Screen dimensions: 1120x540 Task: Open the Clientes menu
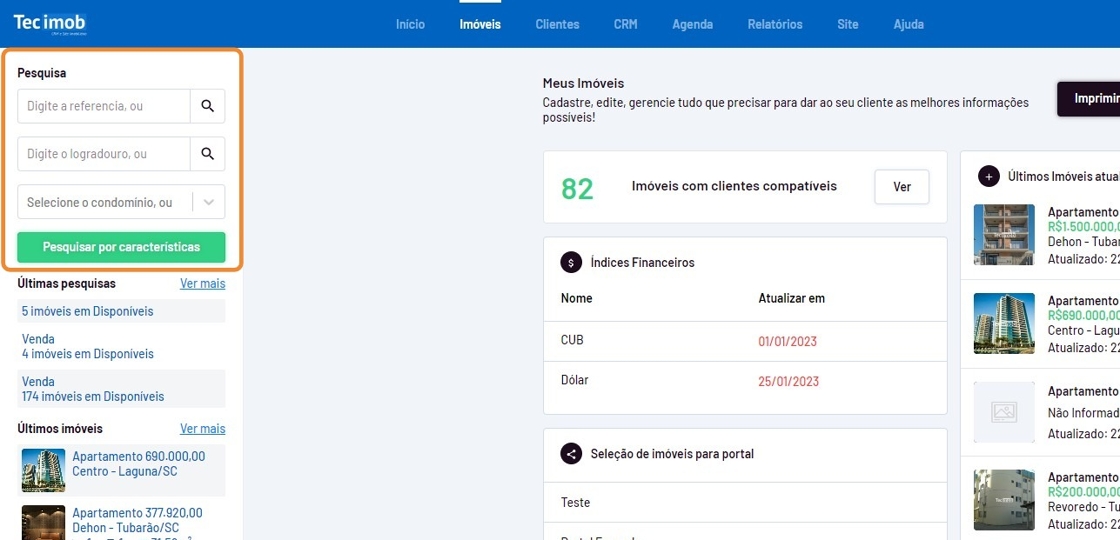point(557,24)
